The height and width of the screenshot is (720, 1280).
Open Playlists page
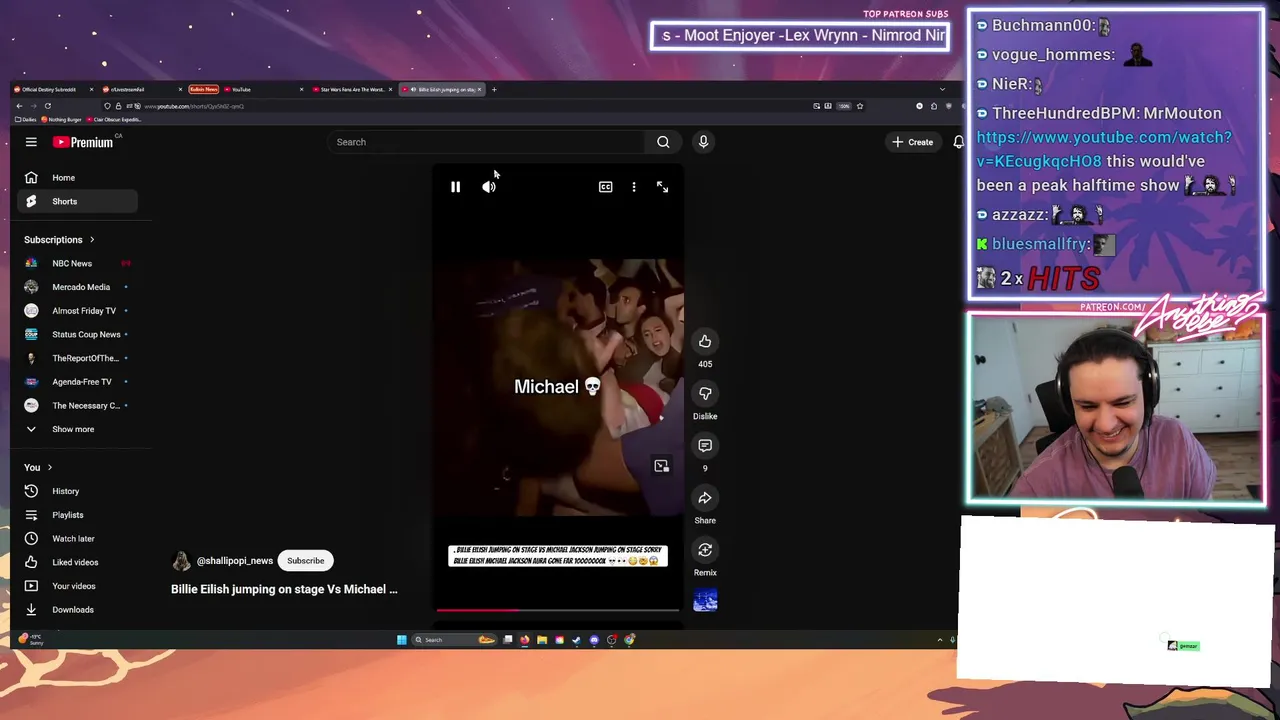point(76,515)
